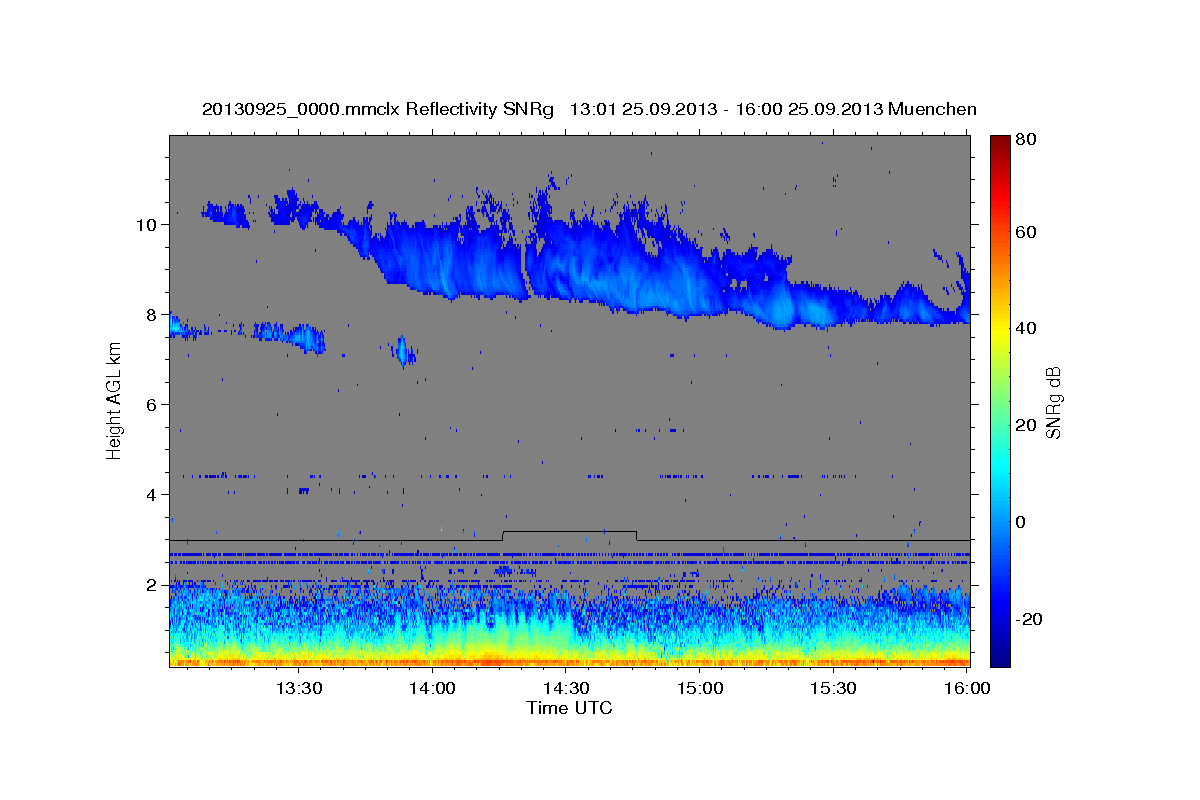Click the 10 km height tick label
The height and width of the screenshot is (800, 1200).
click(147, 224)
